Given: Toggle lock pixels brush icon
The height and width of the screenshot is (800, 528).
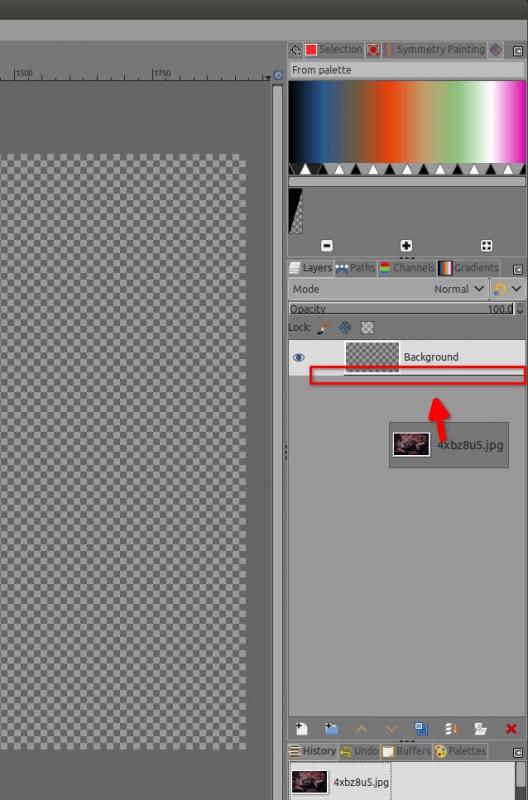Looking at the screenshot, I should click(x=323, y=328).
